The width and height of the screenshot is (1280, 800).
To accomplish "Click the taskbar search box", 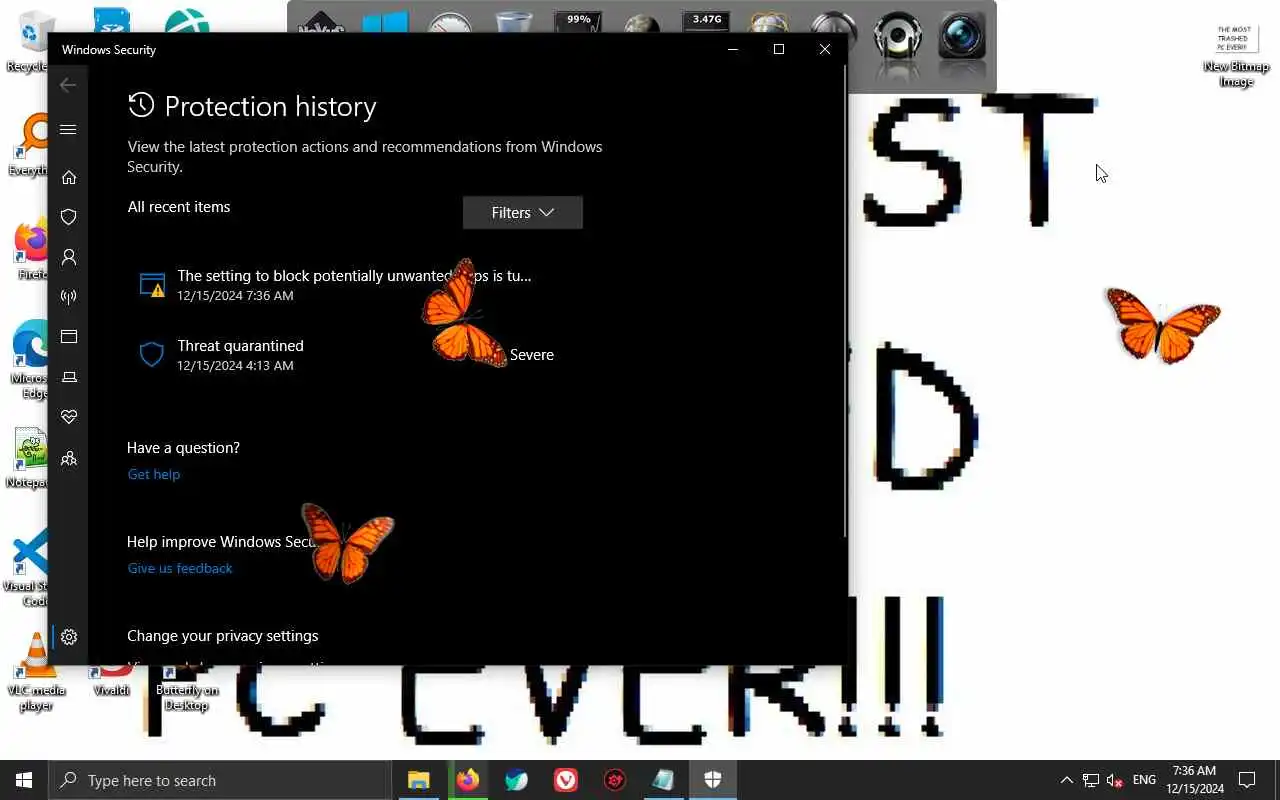I will (220, 780).
